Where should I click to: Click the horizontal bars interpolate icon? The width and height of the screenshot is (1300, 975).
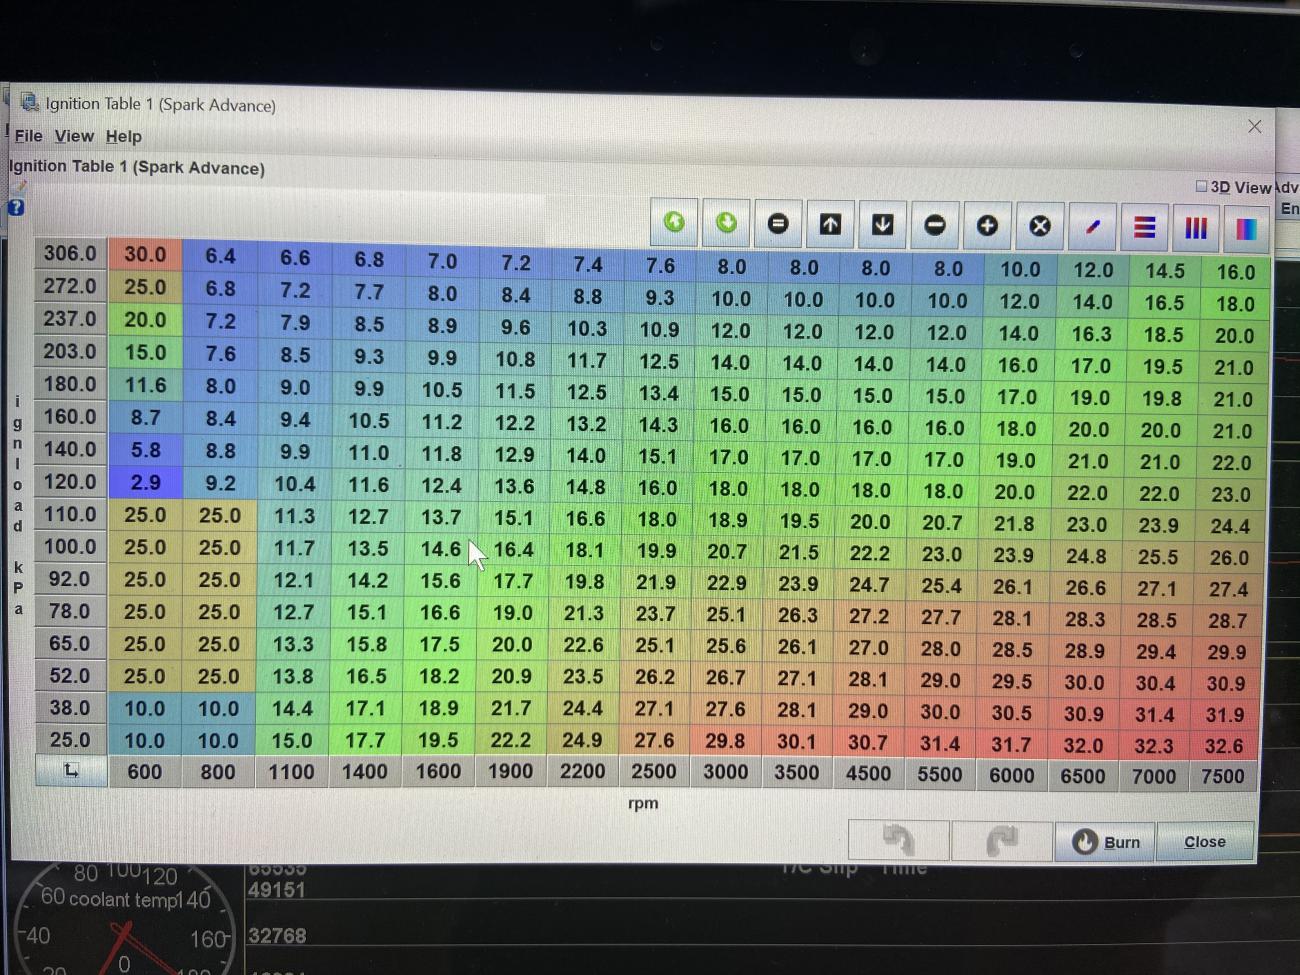tap(1145, 228)
